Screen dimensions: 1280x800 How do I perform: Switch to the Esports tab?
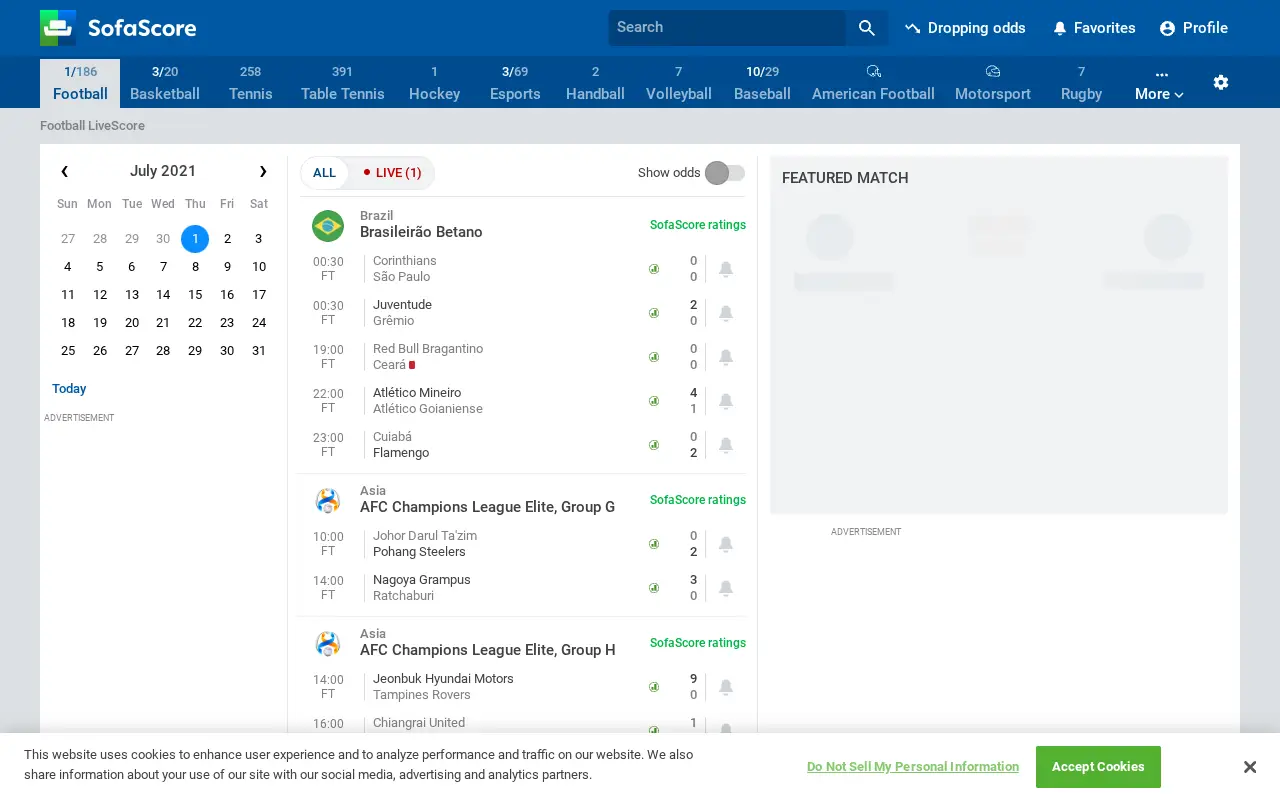pyautogui.click(x=515, y=83)
